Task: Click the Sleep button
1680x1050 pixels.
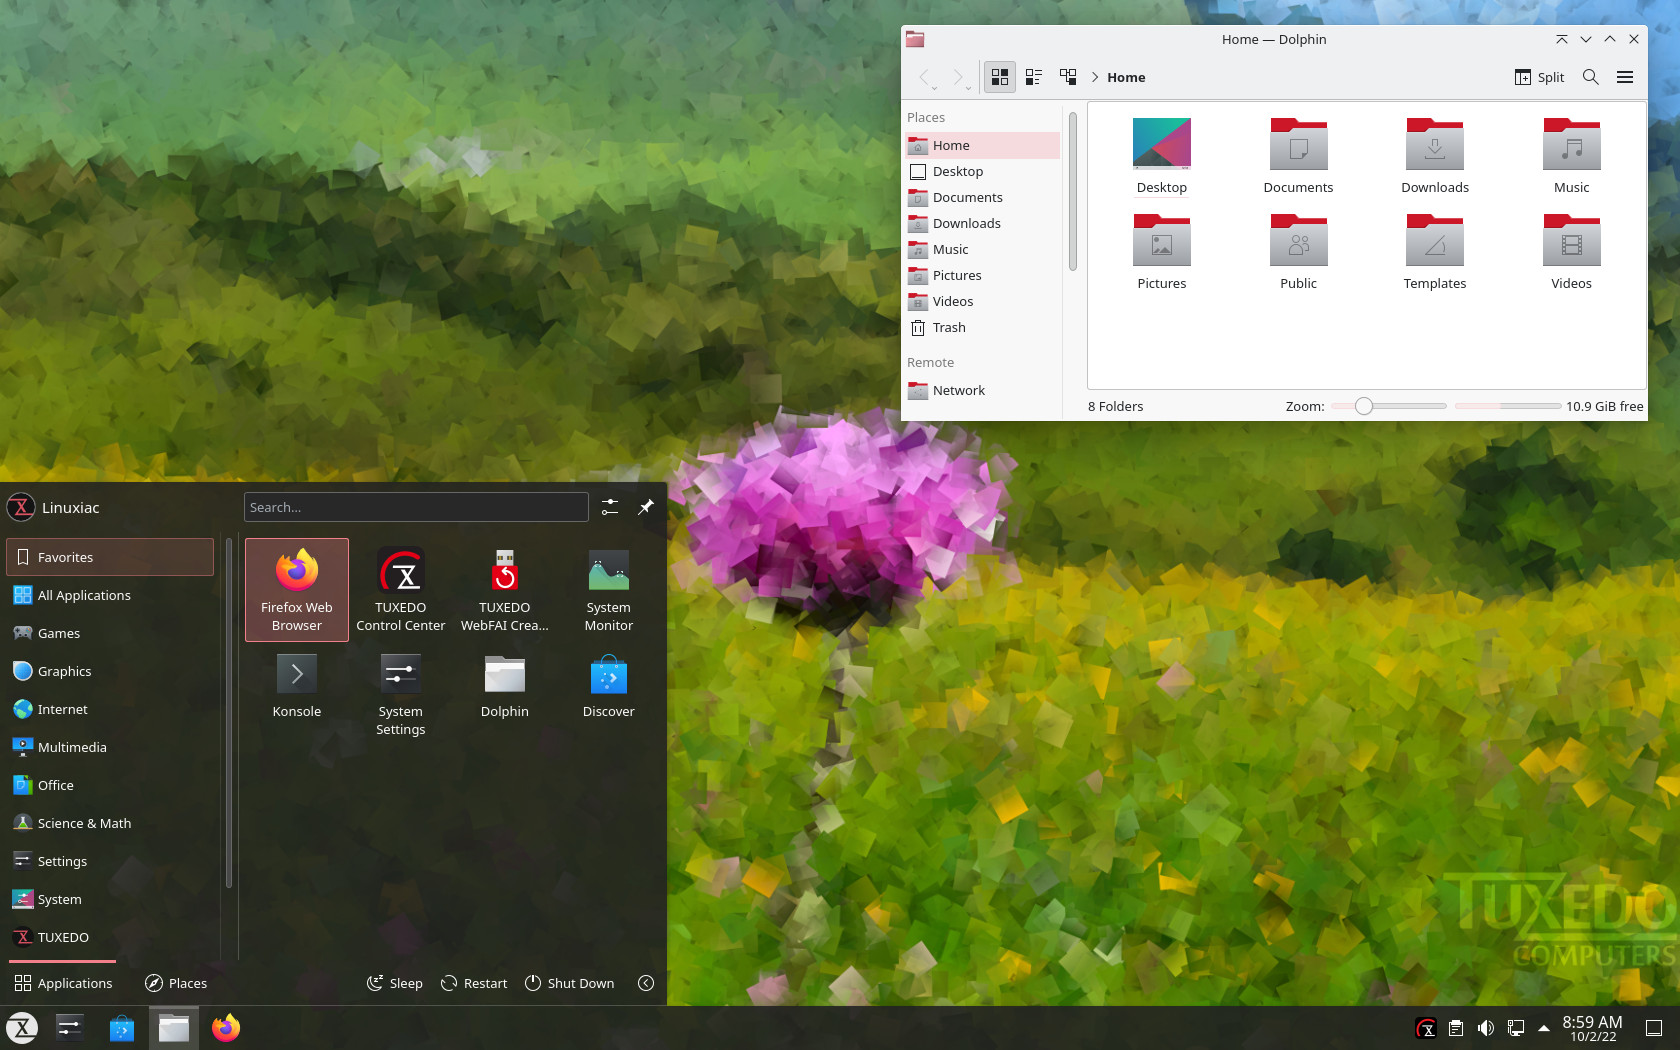Action: click(x=395, y=983)
